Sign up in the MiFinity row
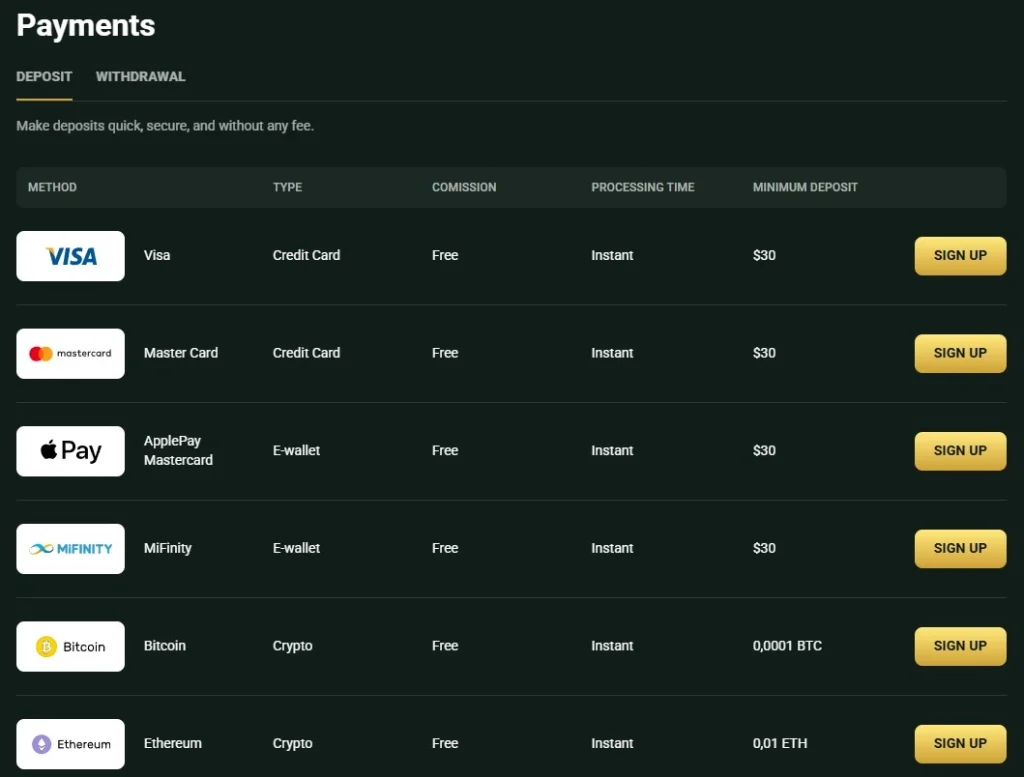Viewport: 1024px width, 777px height. (x=960, y=548)
